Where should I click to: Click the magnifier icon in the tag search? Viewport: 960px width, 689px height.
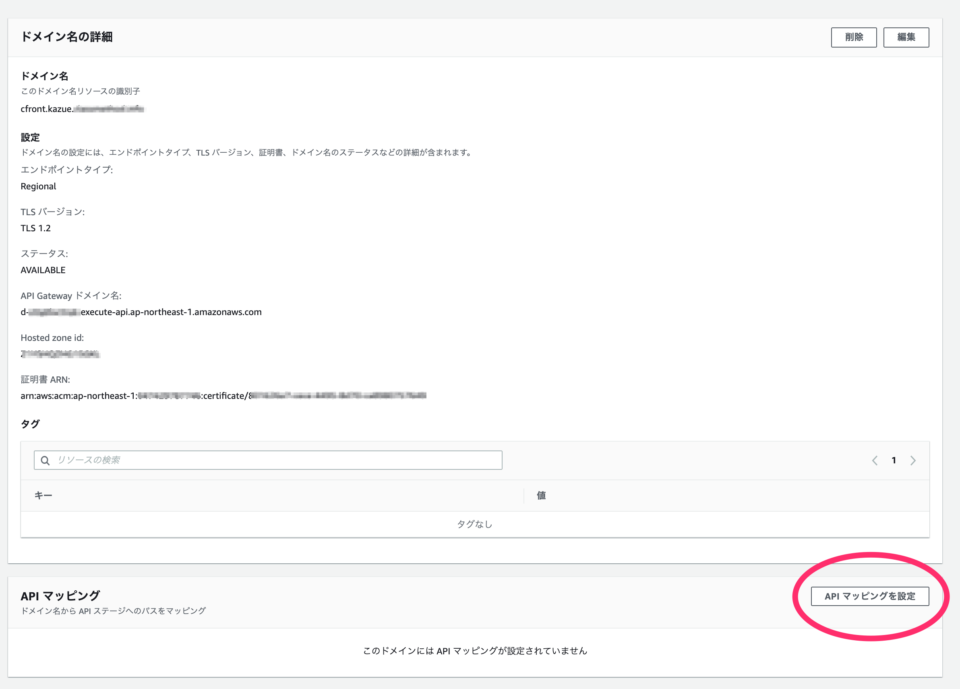tap(45, 460)
